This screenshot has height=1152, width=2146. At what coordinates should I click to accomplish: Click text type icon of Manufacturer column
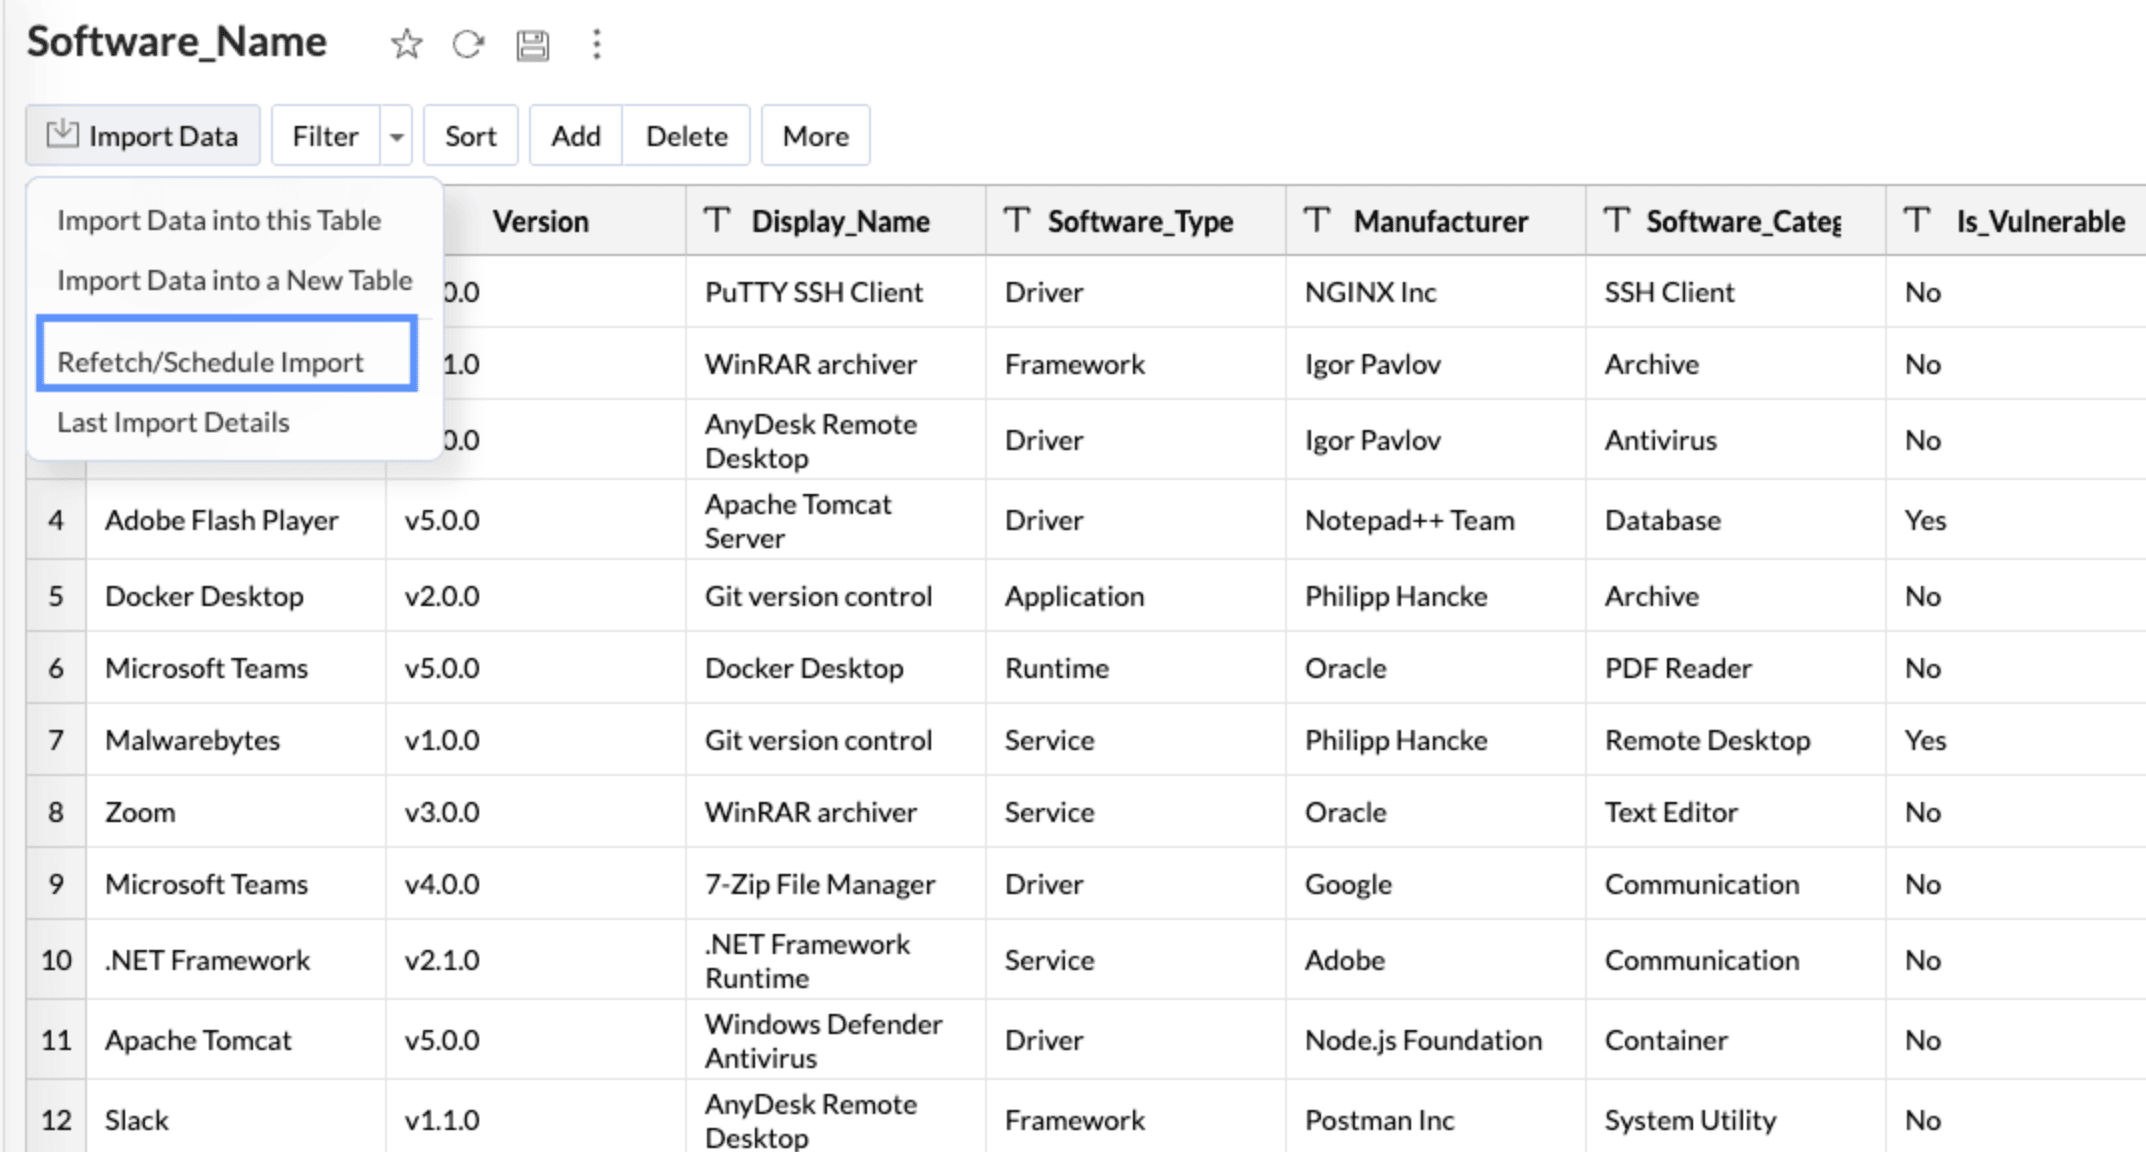[1317, 220]
